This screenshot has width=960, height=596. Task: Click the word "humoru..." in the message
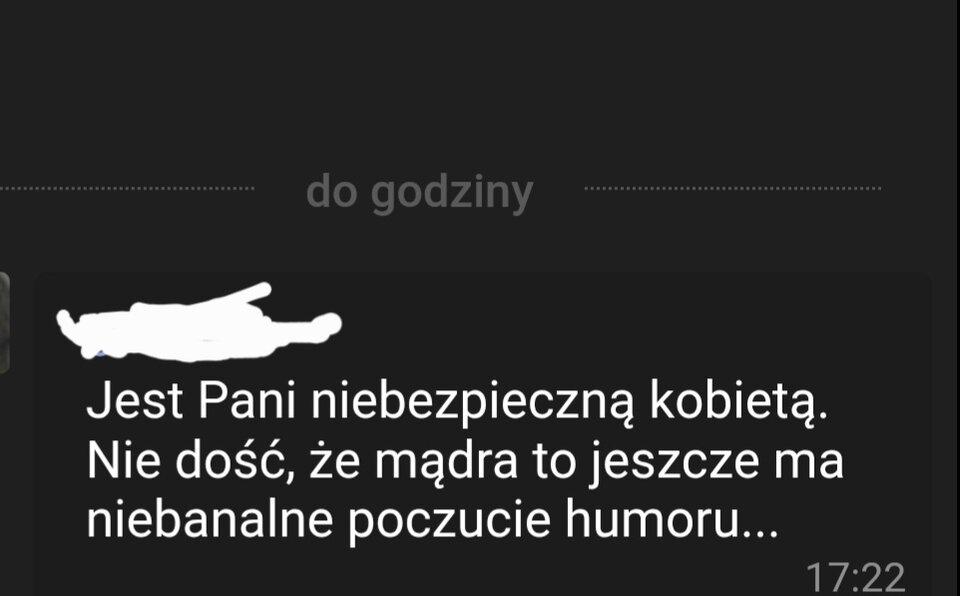point(672,519)
